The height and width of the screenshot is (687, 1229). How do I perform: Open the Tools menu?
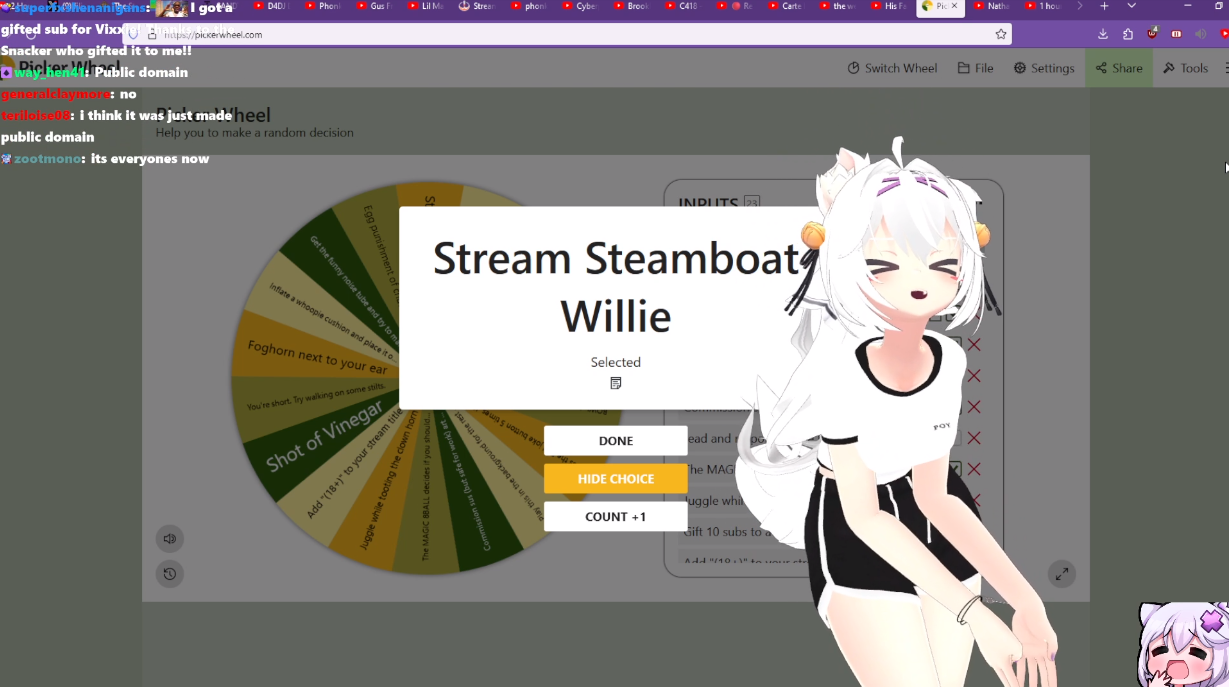click(x=1185, y=68)
